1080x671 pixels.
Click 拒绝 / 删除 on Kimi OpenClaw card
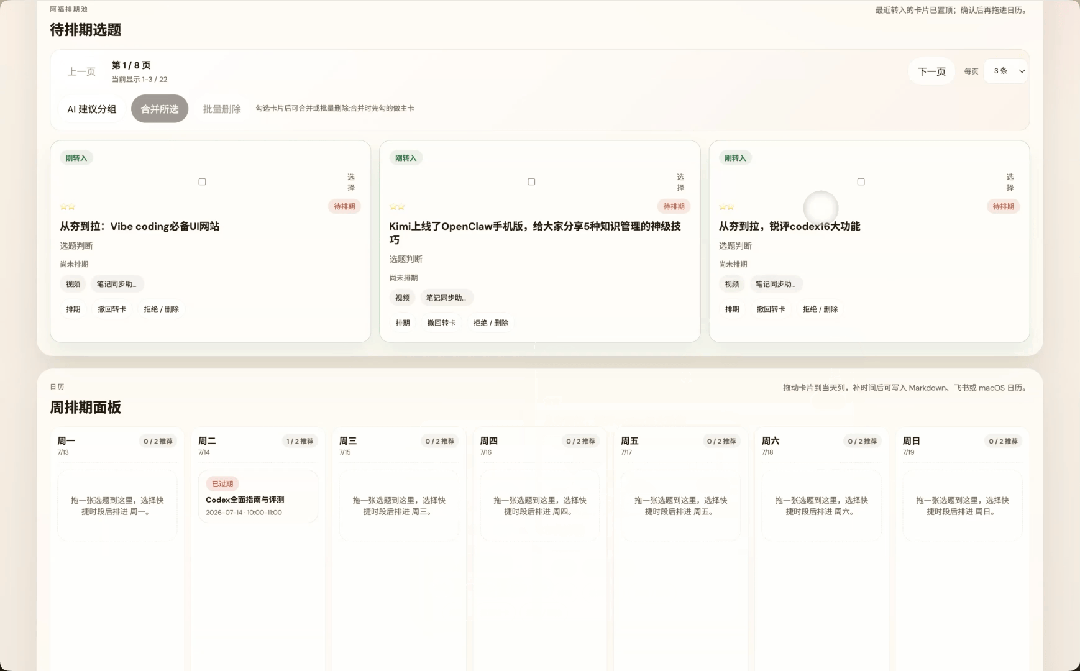(490, 322)
